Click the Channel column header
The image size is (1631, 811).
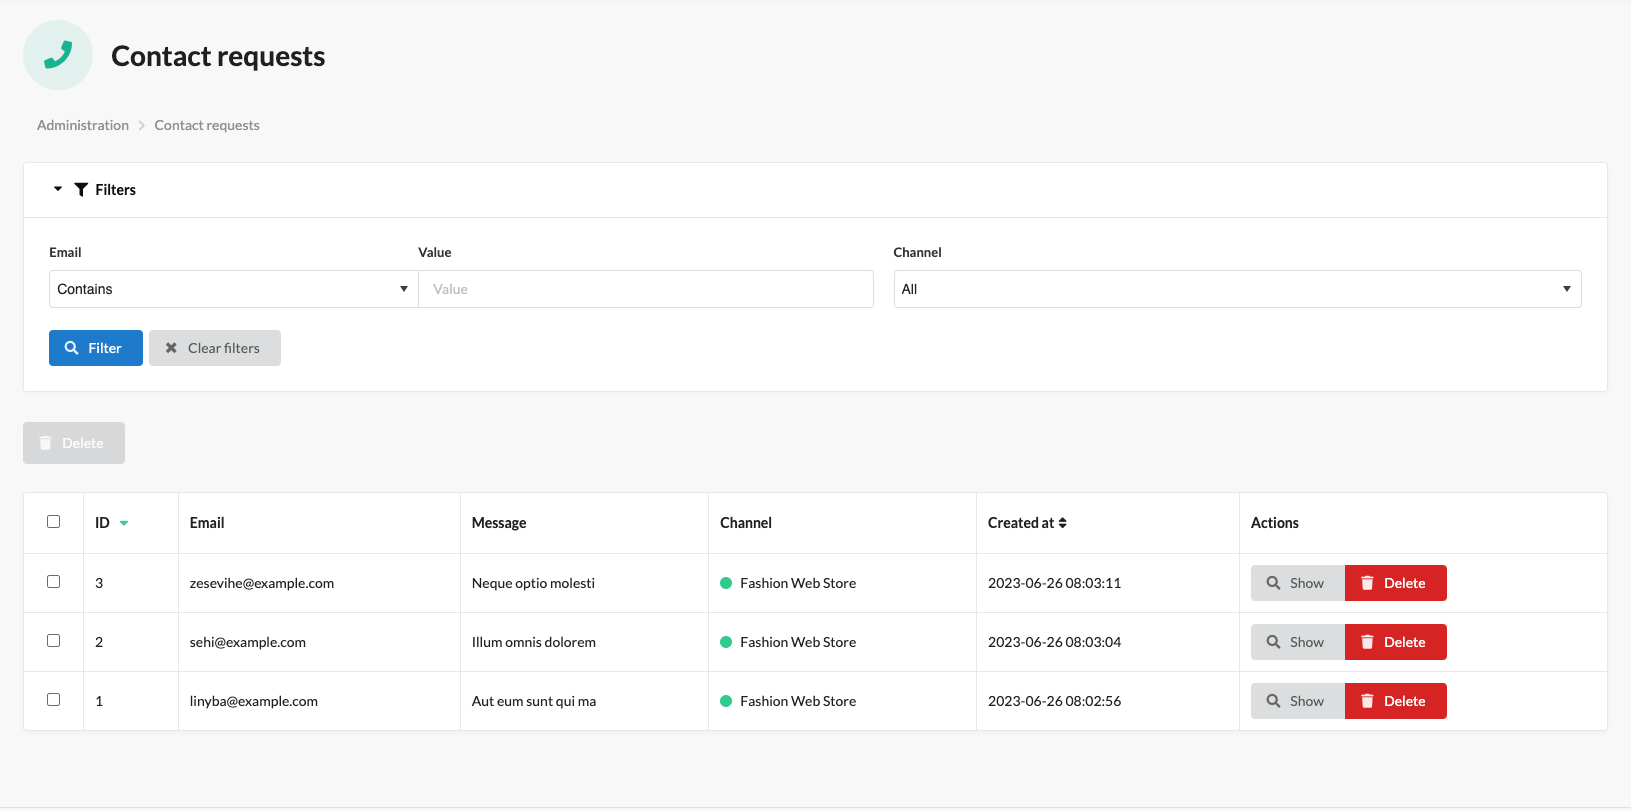point(746,523)
